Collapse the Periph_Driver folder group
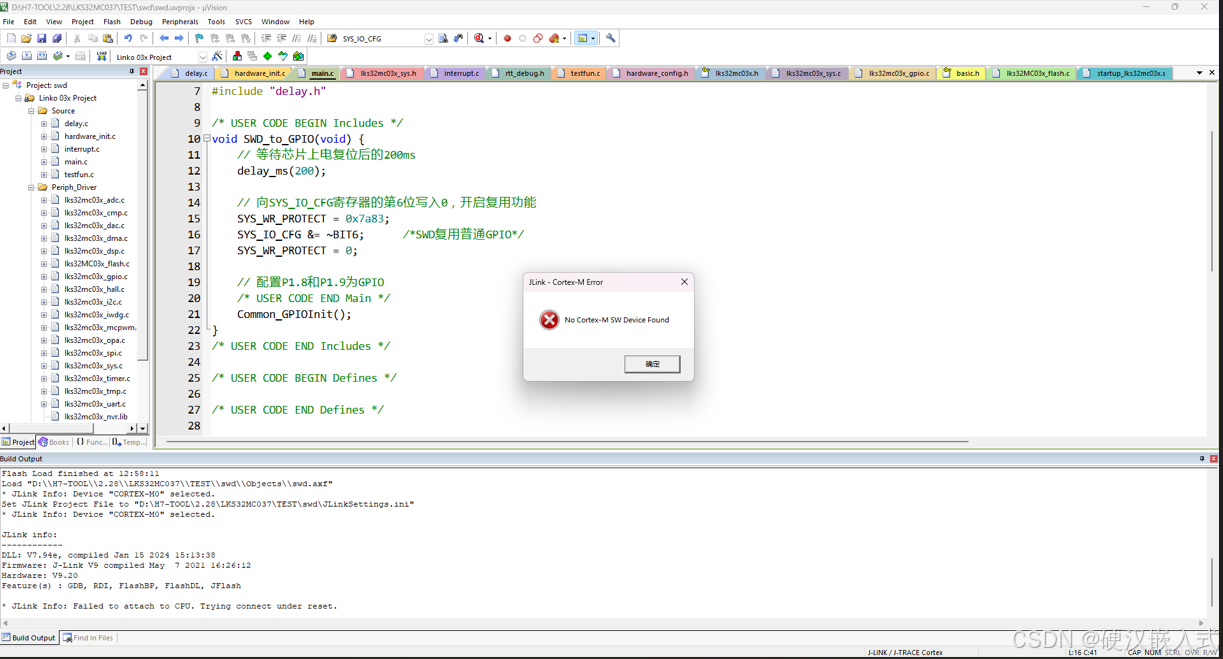1223x659 pixels. pyautogui.click(x=31, y=187)
